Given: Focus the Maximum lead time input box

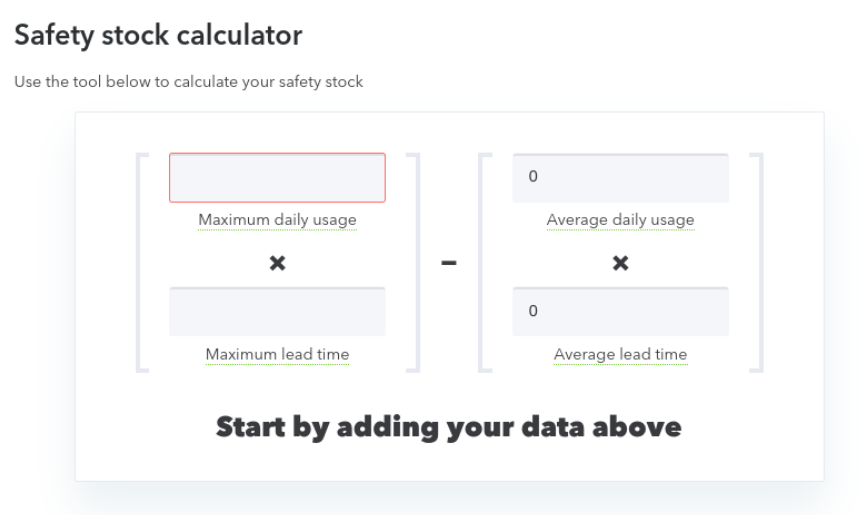Looking at the screenshot, I should [x=277, y=312].
